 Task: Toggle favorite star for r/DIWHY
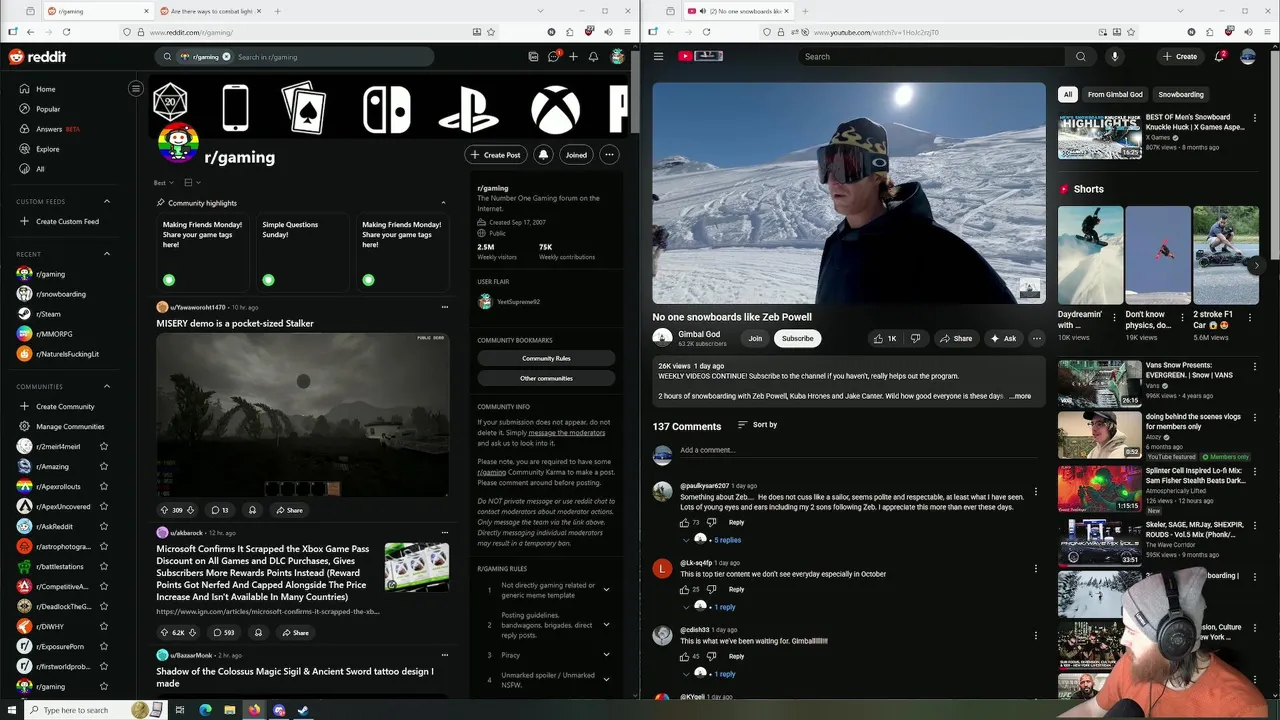104,627
